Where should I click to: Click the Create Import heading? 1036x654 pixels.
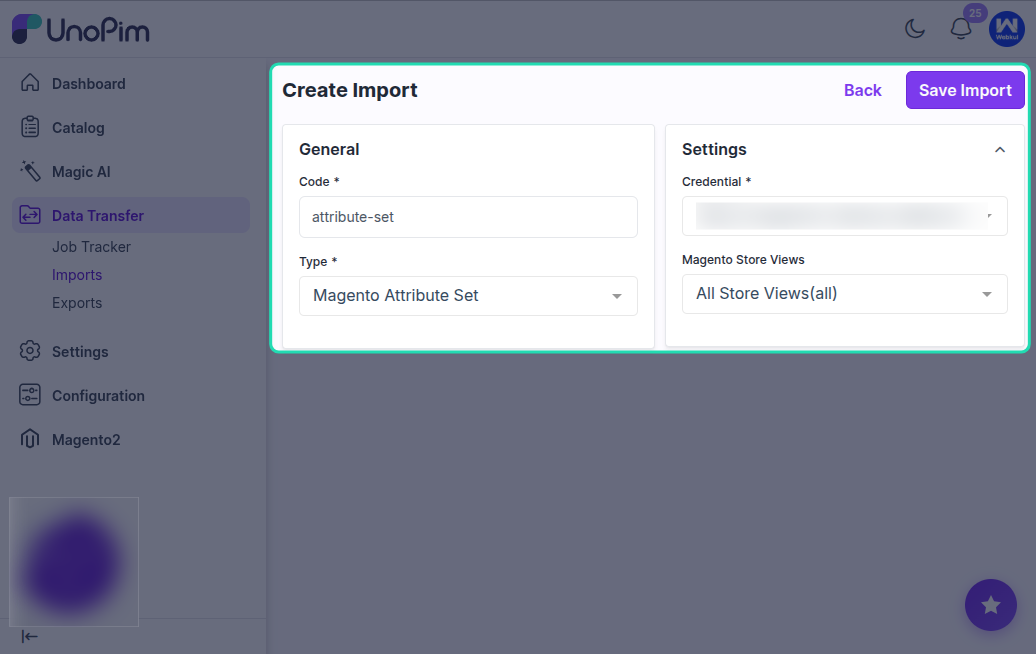pyautogui.click(x=350, y=90)
